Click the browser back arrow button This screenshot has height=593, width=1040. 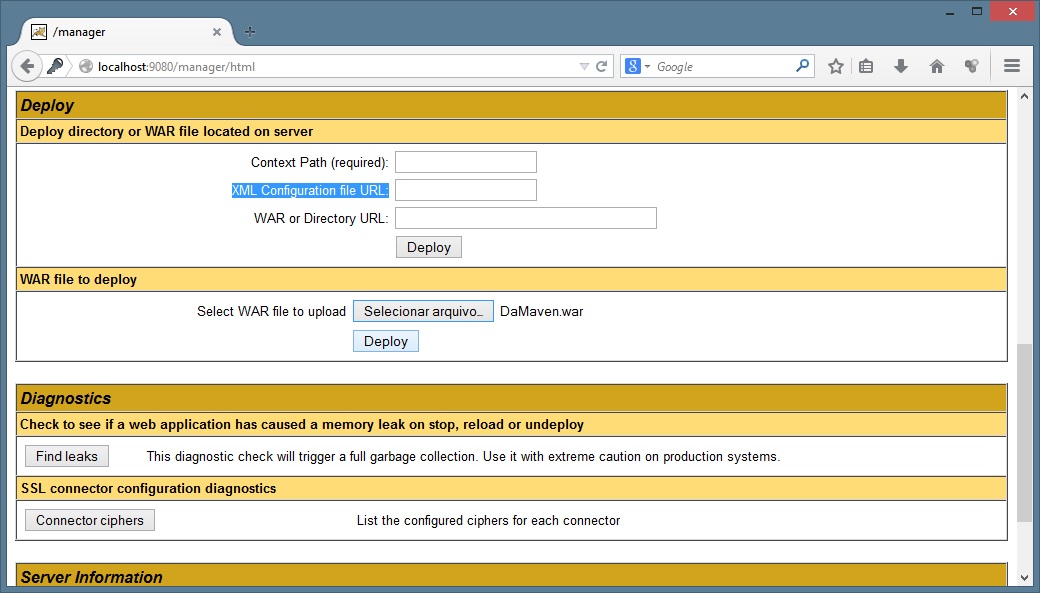[27, 66]
